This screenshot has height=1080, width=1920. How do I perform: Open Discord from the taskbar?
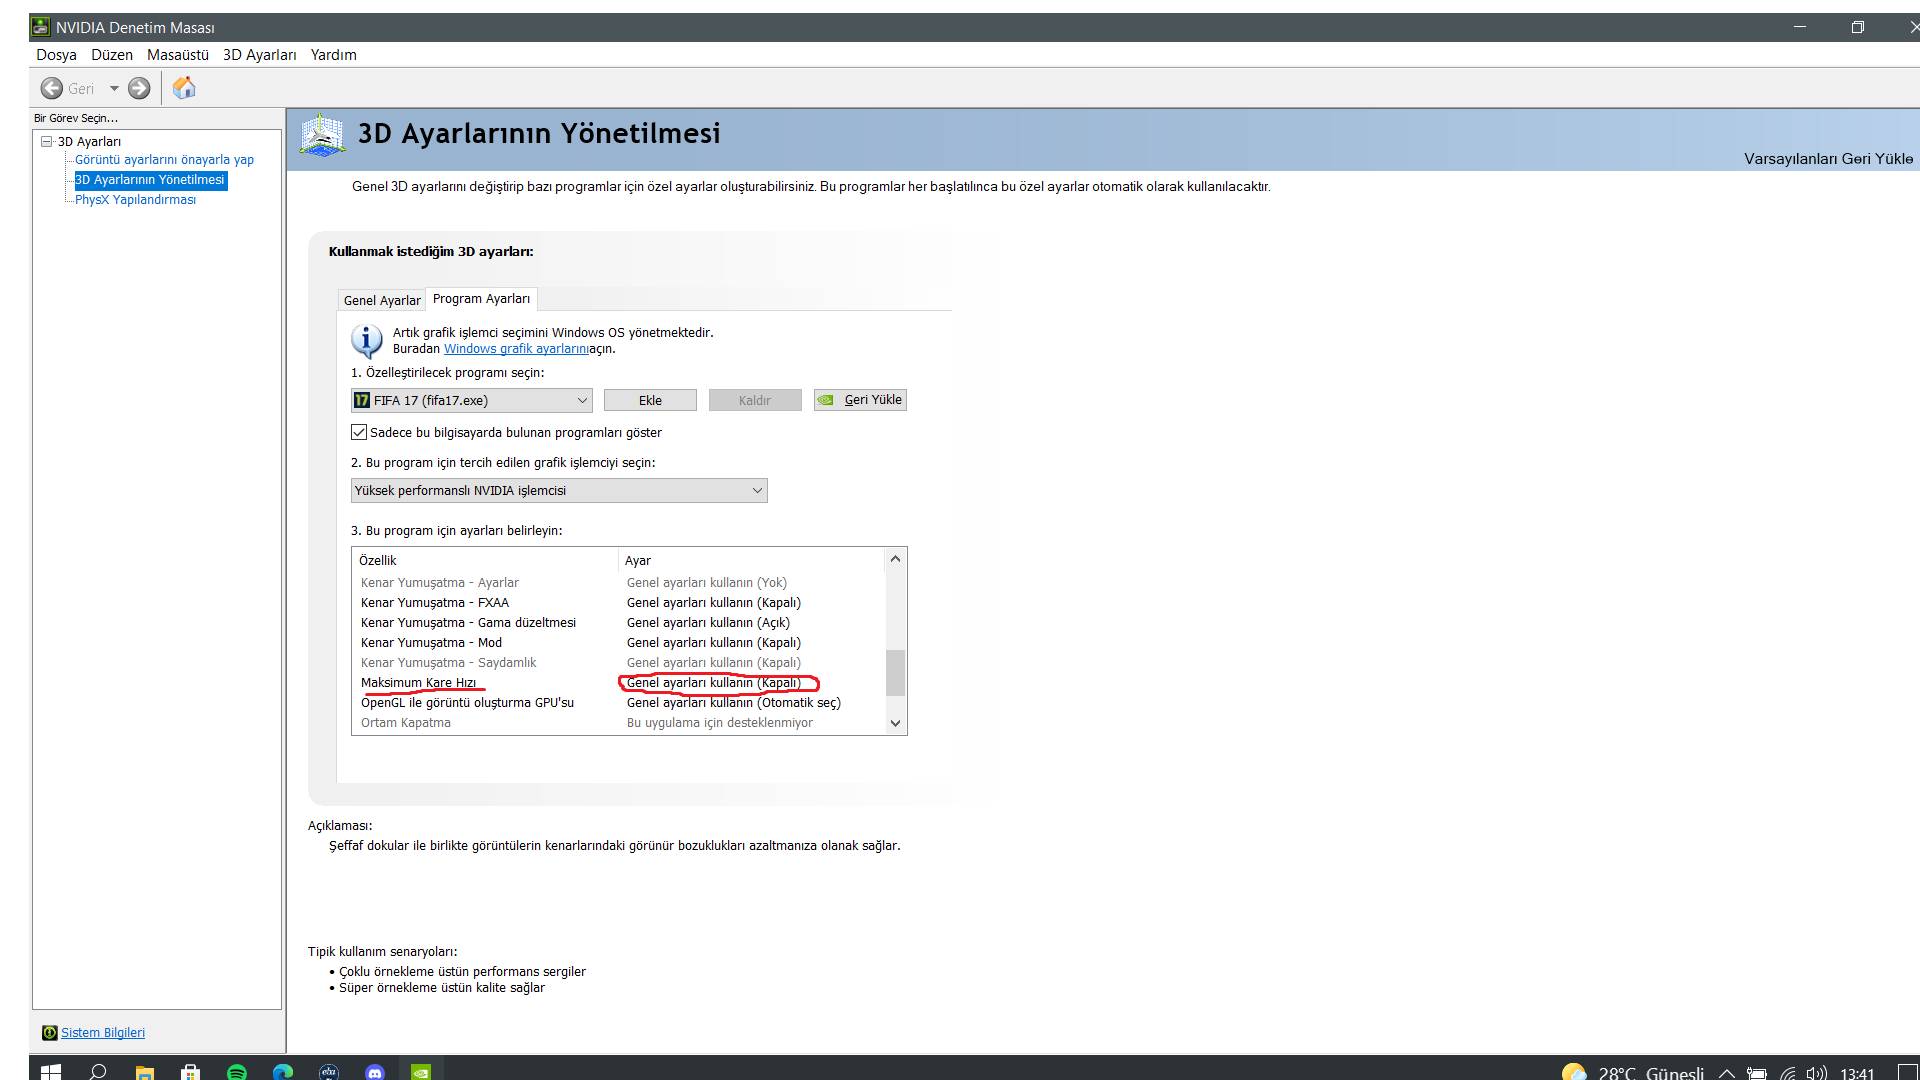(375, 1072)
